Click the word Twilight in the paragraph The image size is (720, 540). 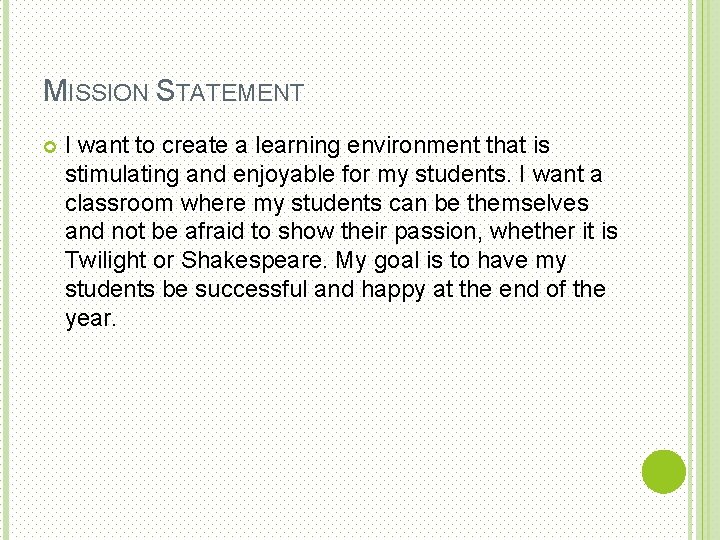tap(105, 261)
